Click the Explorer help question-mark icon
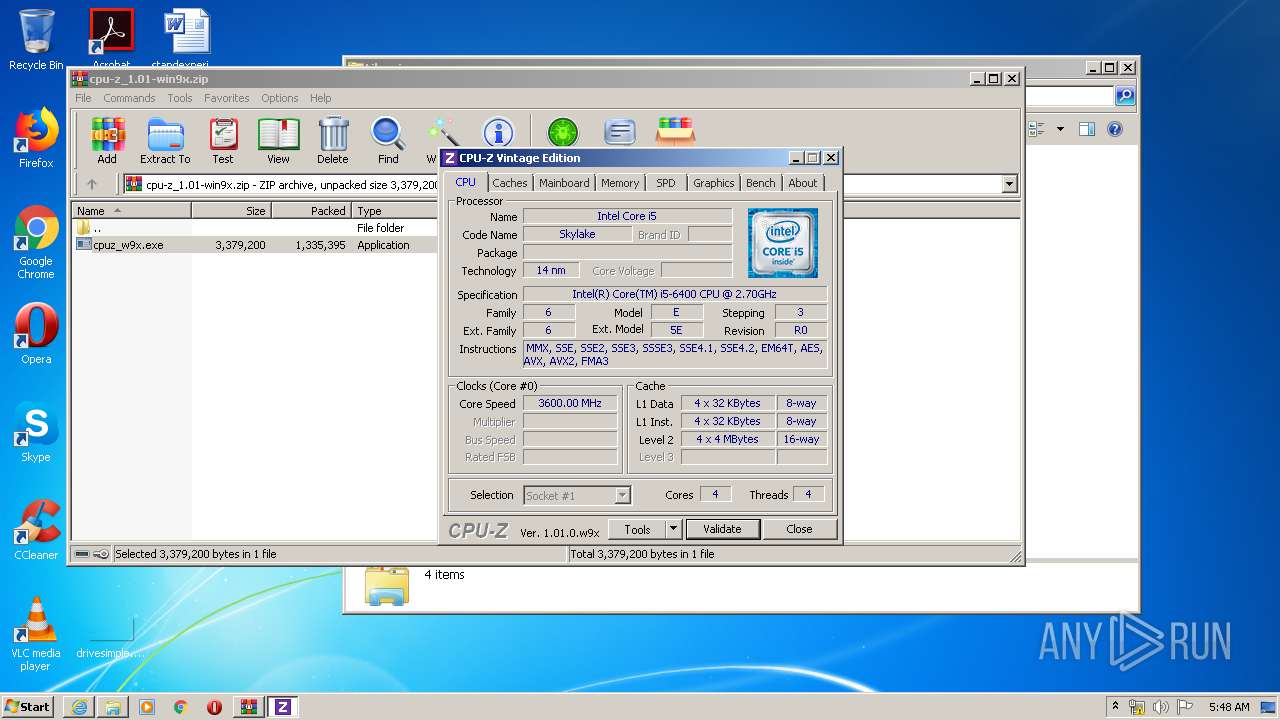 pos(1115,129)
